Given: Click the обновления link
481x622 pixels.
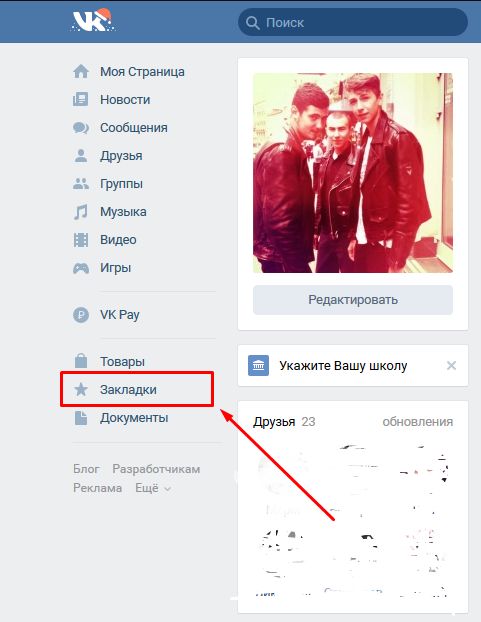Looking at the screenshot, I should tap(418, 422).
